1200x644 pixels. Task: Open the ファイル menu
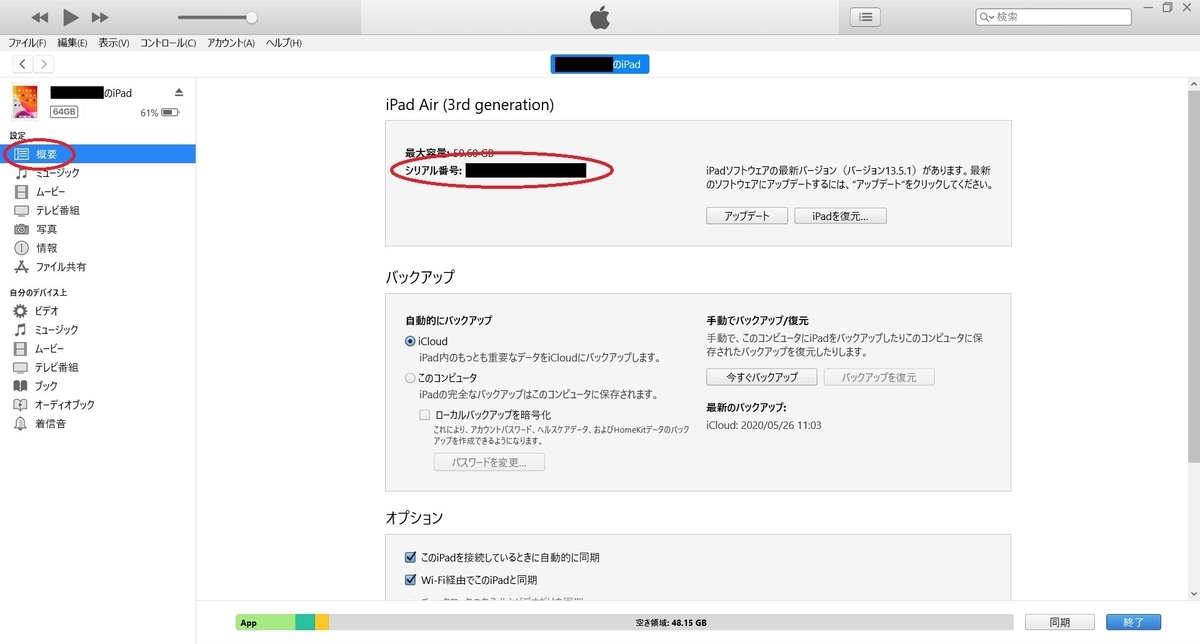coord(27,43)
